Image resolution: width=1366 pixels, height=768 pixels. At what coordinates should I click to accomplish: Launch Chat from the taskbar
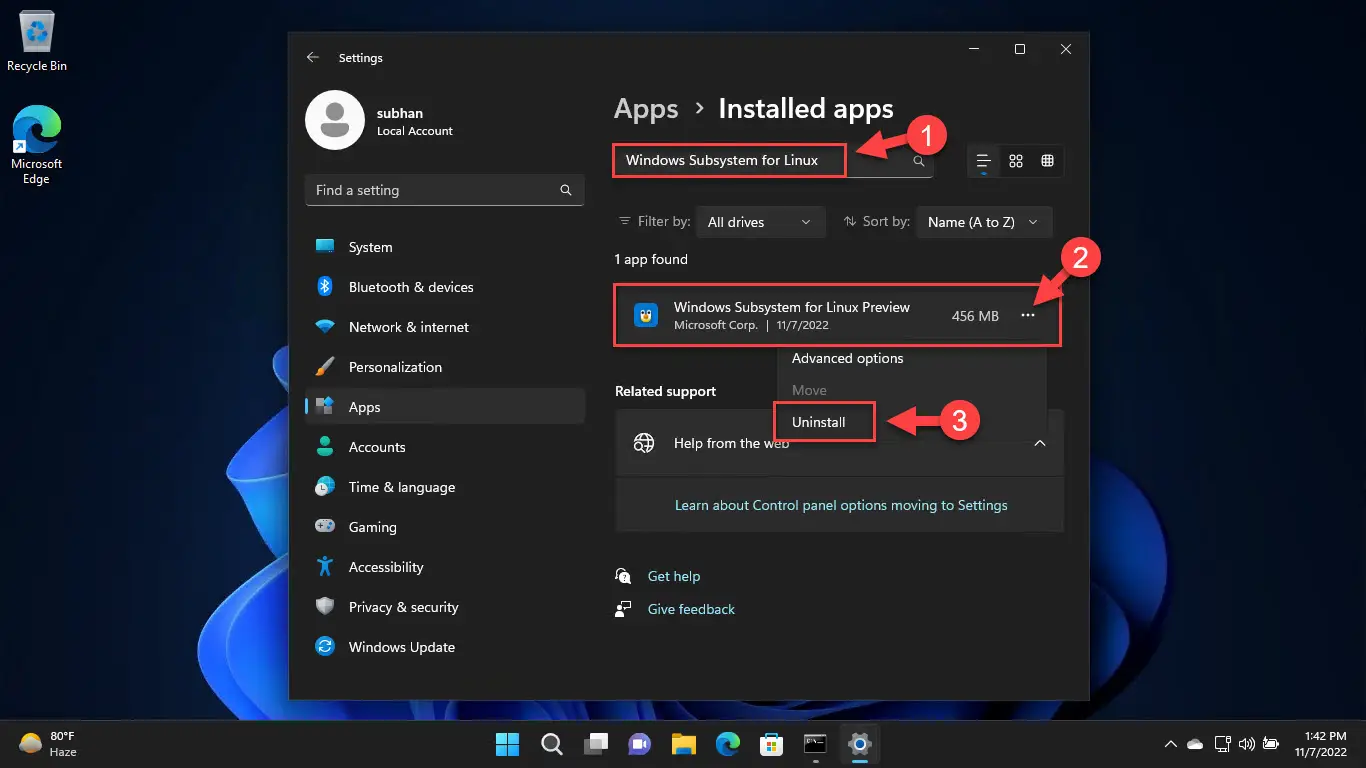coord(639,744)
